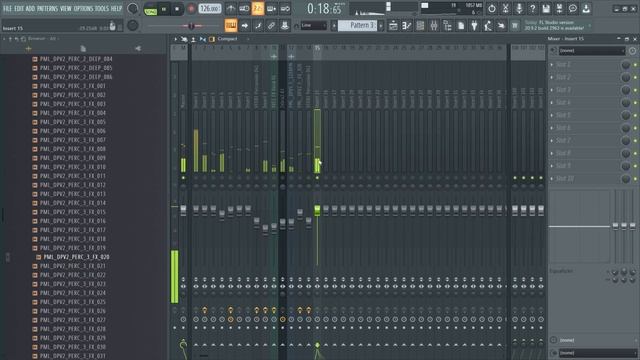Open project info page icon
Viewport: 640px width, 360px height.
click(461, 26)
